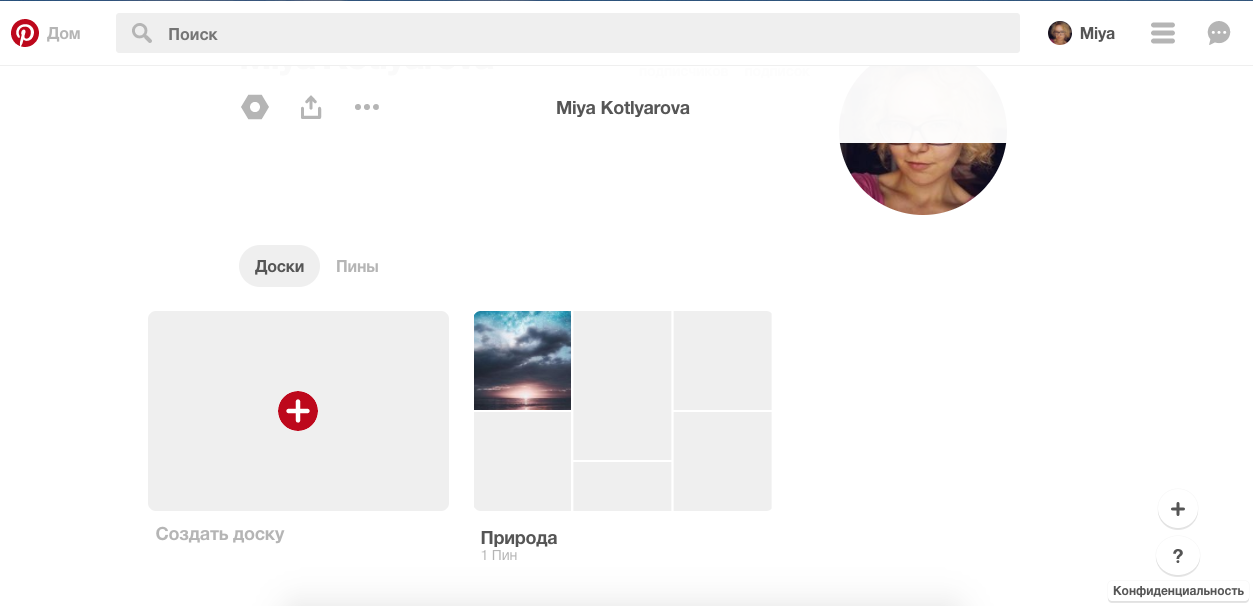Click the share profile upload icon
The image size is (1253, 606).
311,107
